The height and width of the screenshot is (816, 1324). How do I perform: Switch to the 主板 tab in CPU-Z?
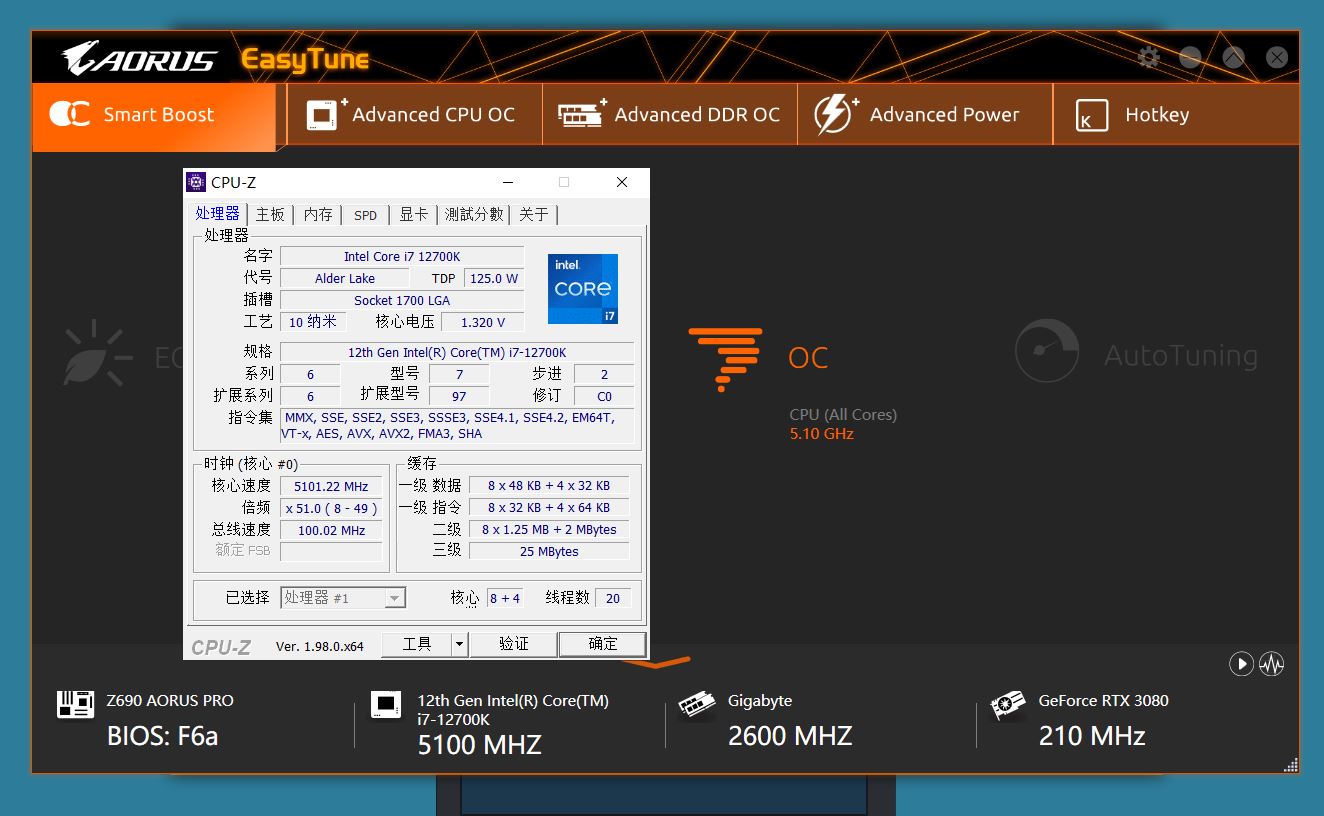click(x=270, y=215)
